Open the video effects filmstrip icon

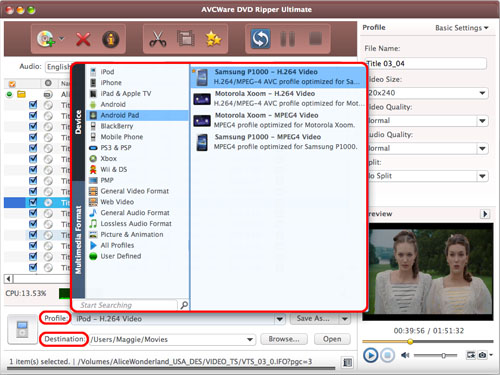[x=186, y=39]
